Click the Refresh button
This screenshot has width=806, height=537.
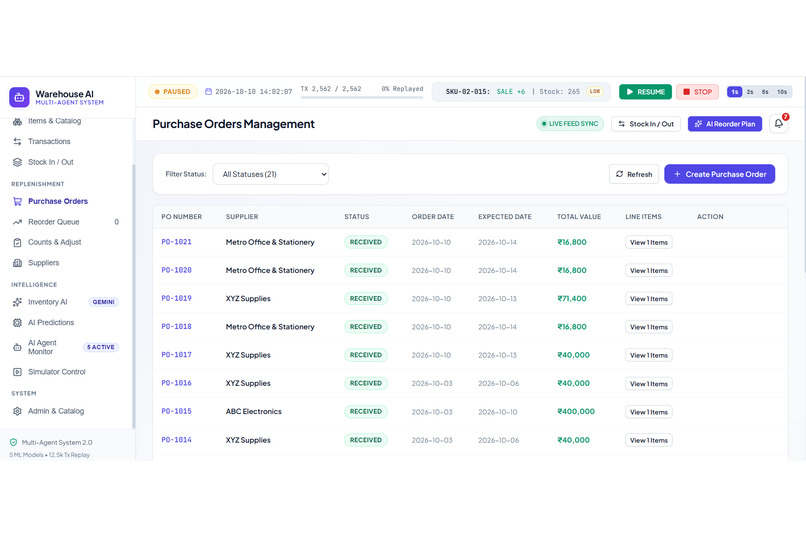(x=634, y=174)
